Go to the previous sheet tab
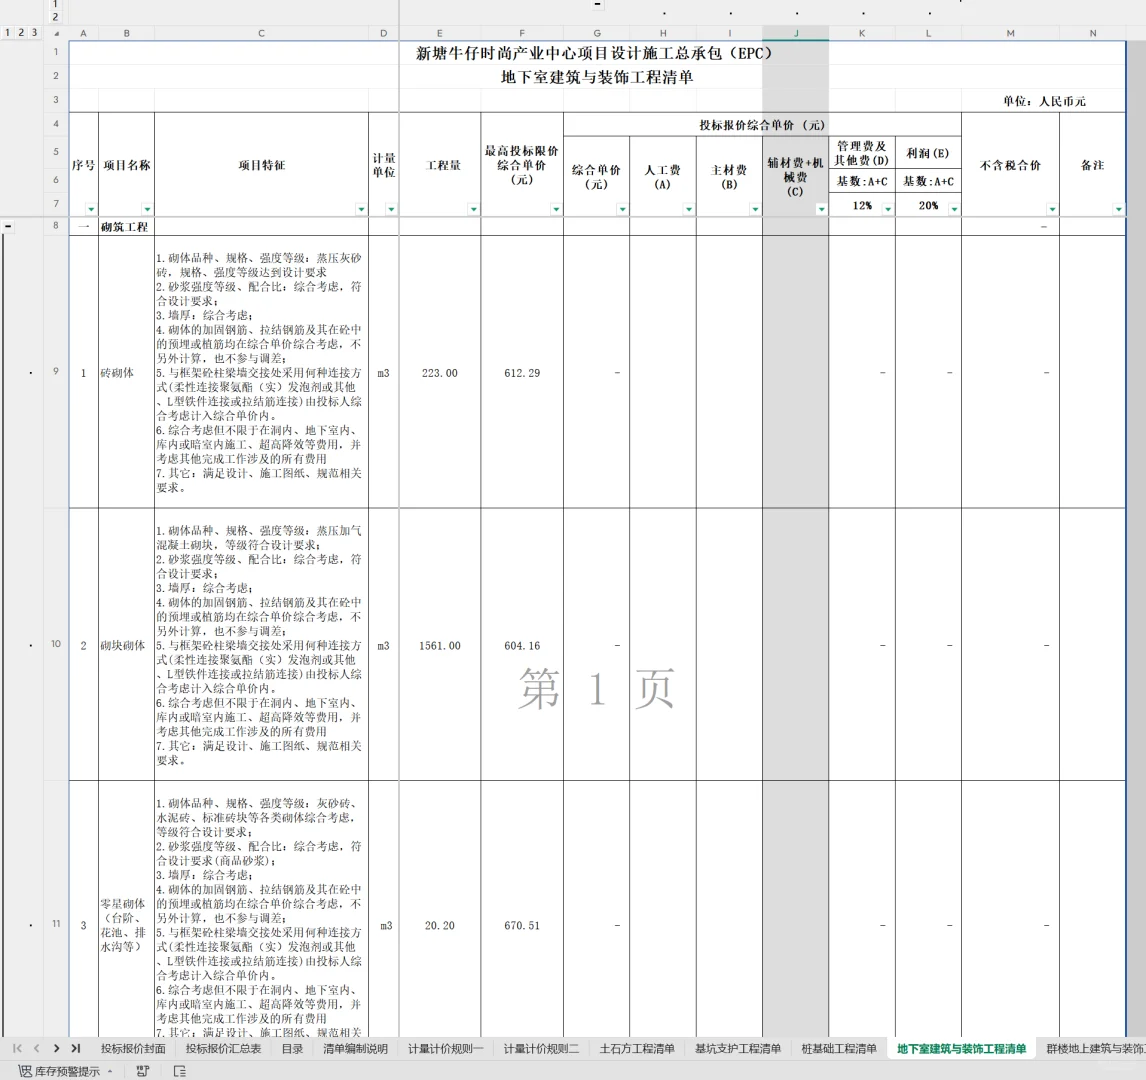 [37, 1048]
